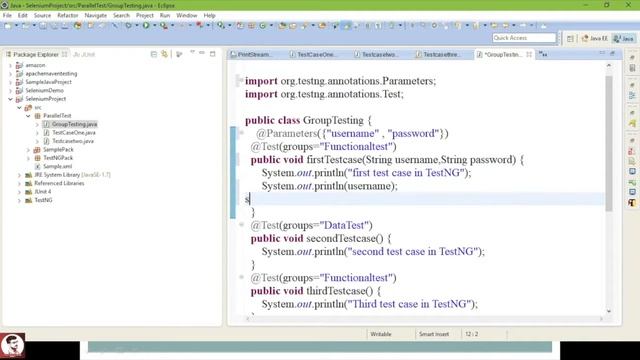Screen dimensions: 640x360
Task: Minimize the Package Explorer view
Action: [202, 53]
